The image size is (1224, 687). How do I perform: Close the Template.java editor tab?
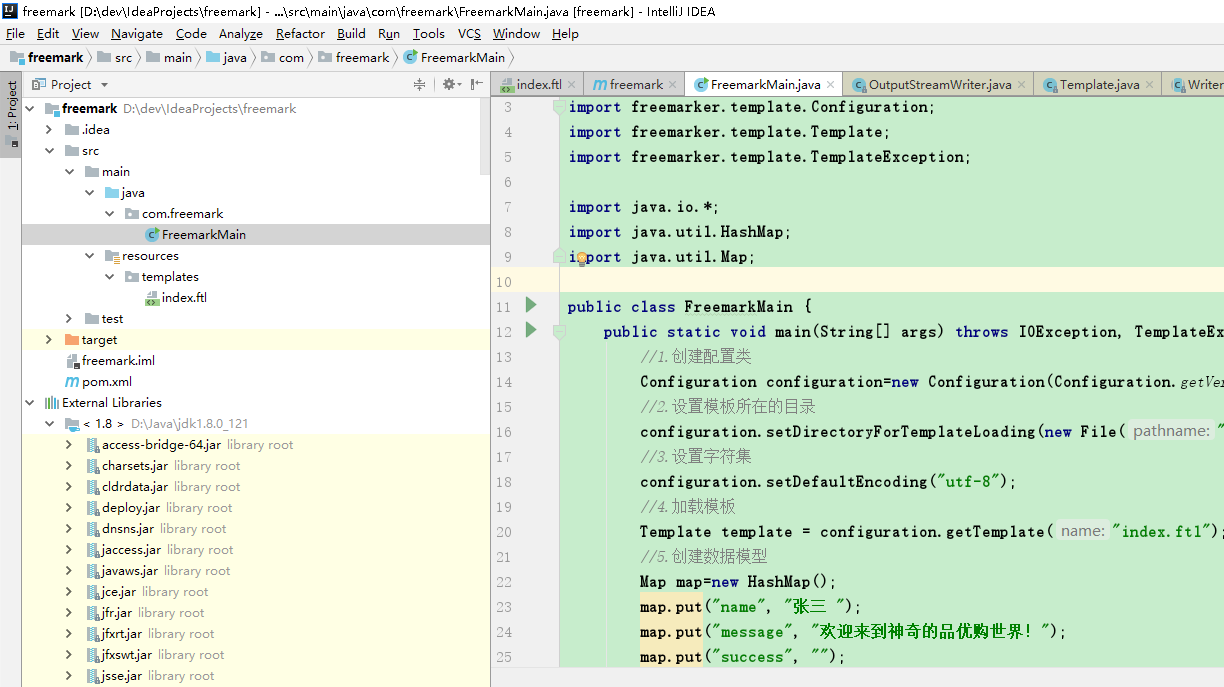click(x=1150, y=85)
